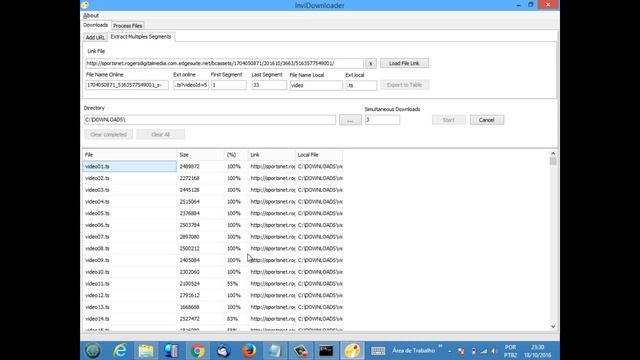Click the Size column header

pyautogui.click(x=200, y=155)
